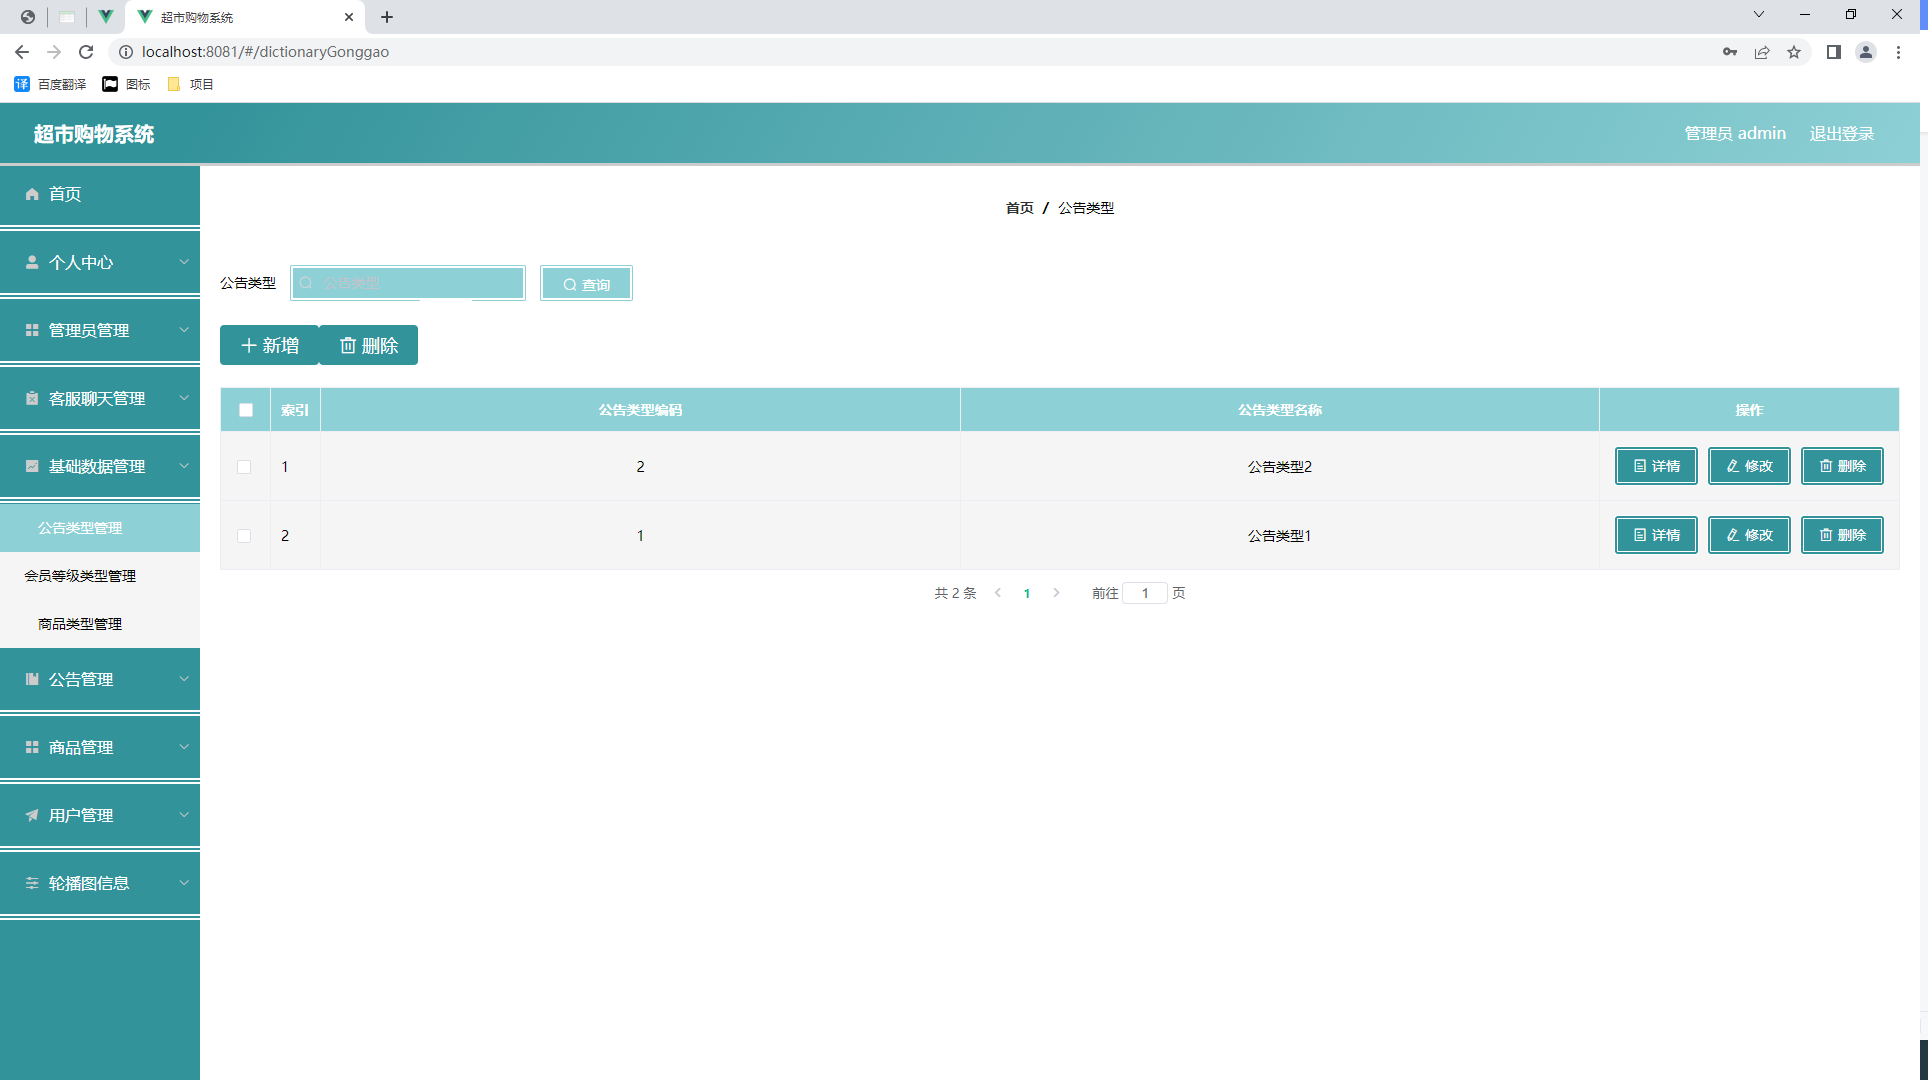This screenshot has height=1080, width=1928.
Task: Click the icon next to 商品管理
Action: pyautogui.click(x=32, y=747)
